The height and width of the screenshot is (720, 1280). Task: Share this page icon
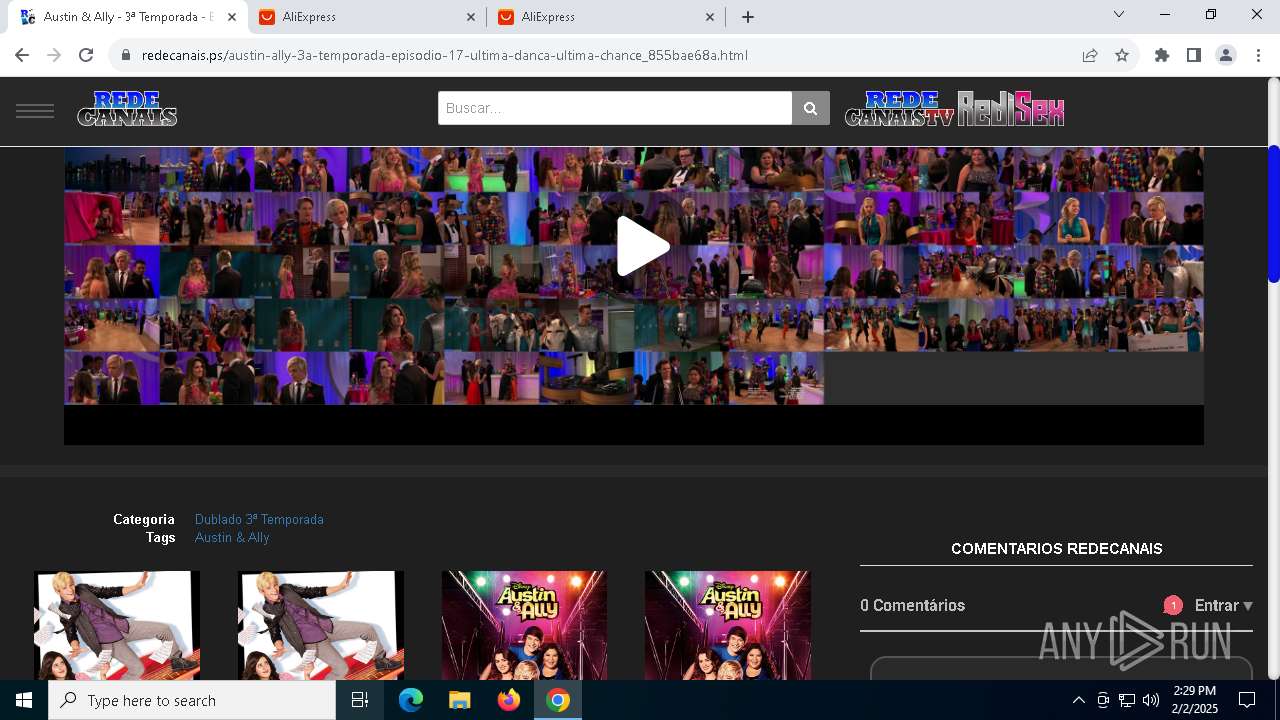tap(1090, 55)
